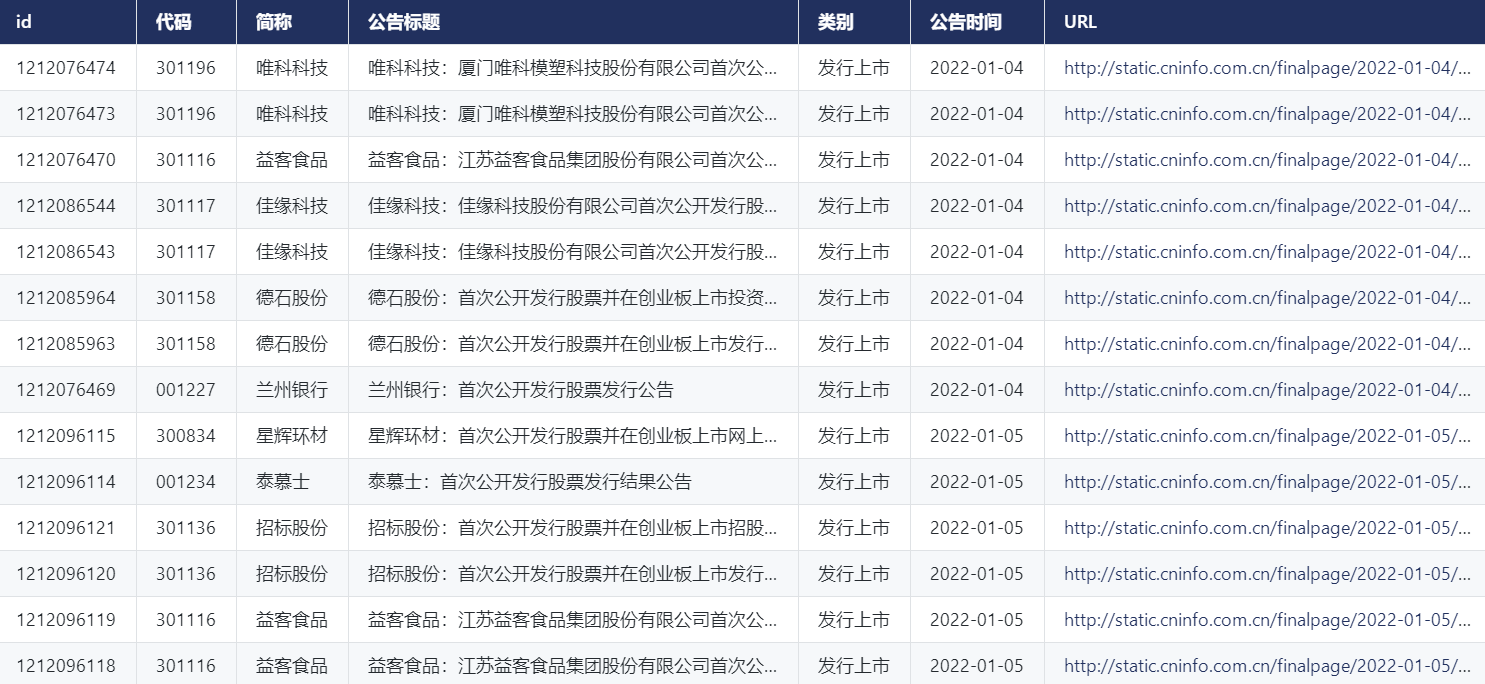Click the 类别 column header
Image resolution: width=1485 pixels, height=684 pixels.
[854, 22]
